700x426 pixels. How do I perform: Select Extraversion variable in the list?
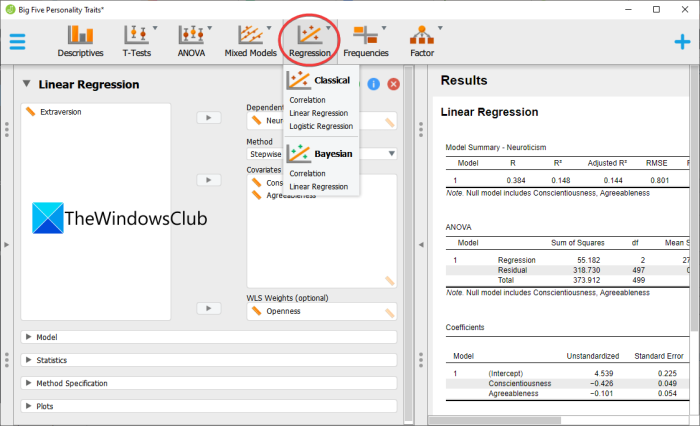pyautogui.click(x=61, y=112)
